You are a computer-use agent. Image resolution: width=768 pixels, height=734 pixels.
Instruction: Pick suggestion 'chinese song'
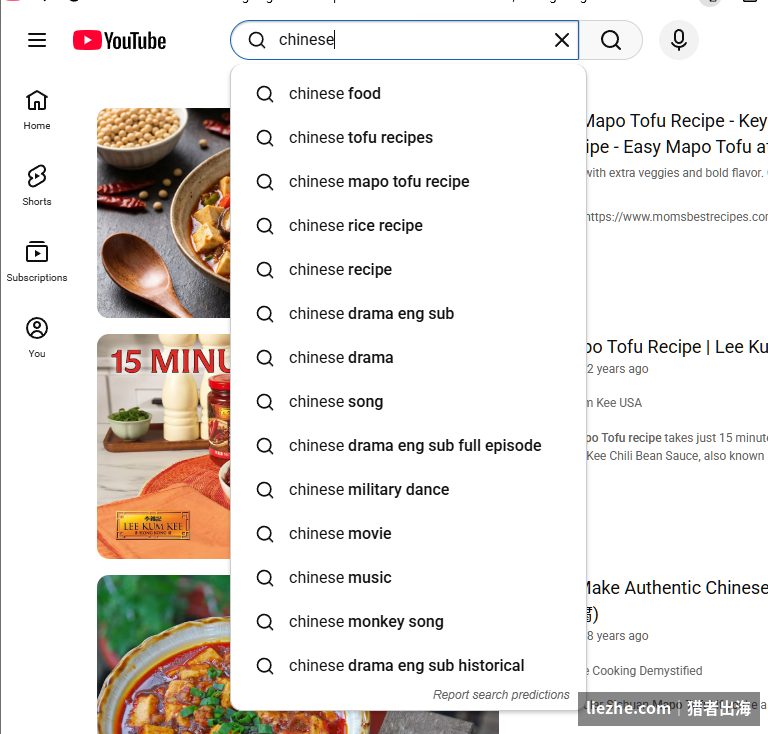pyautogui.click(x=408, y=402)
